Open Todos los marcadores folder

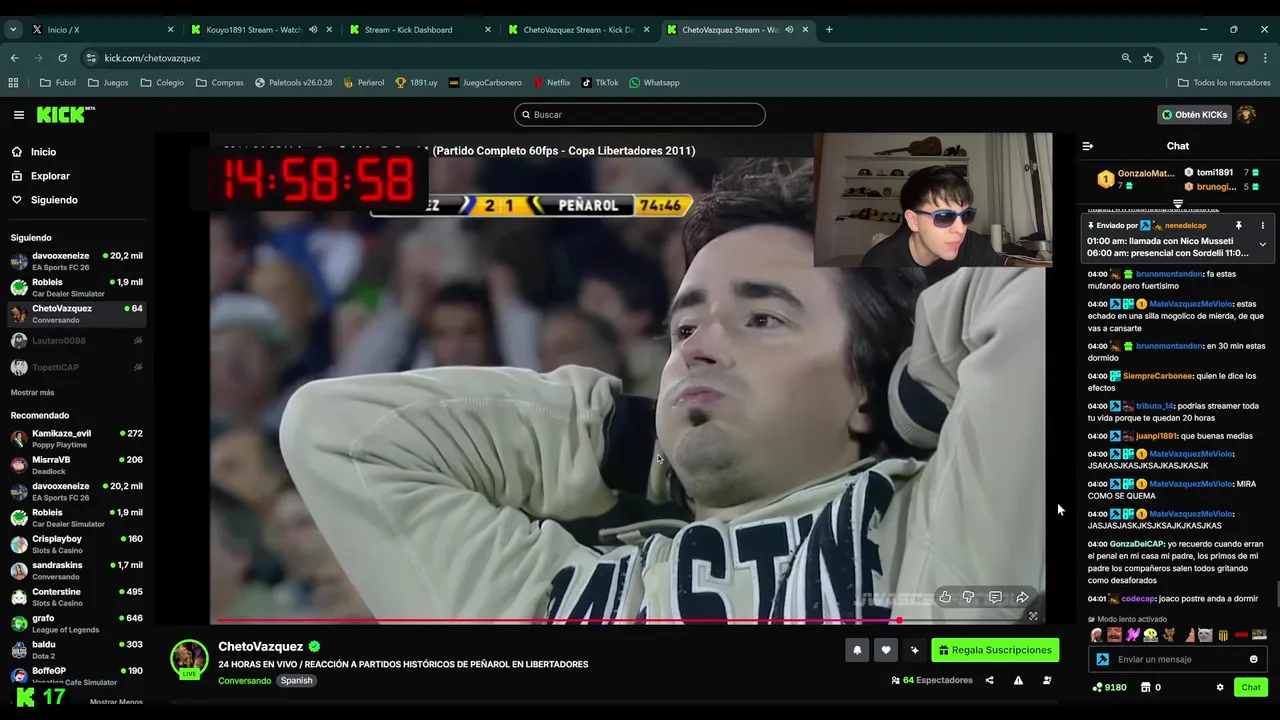pyautogui.click(x=1224, y=83)
